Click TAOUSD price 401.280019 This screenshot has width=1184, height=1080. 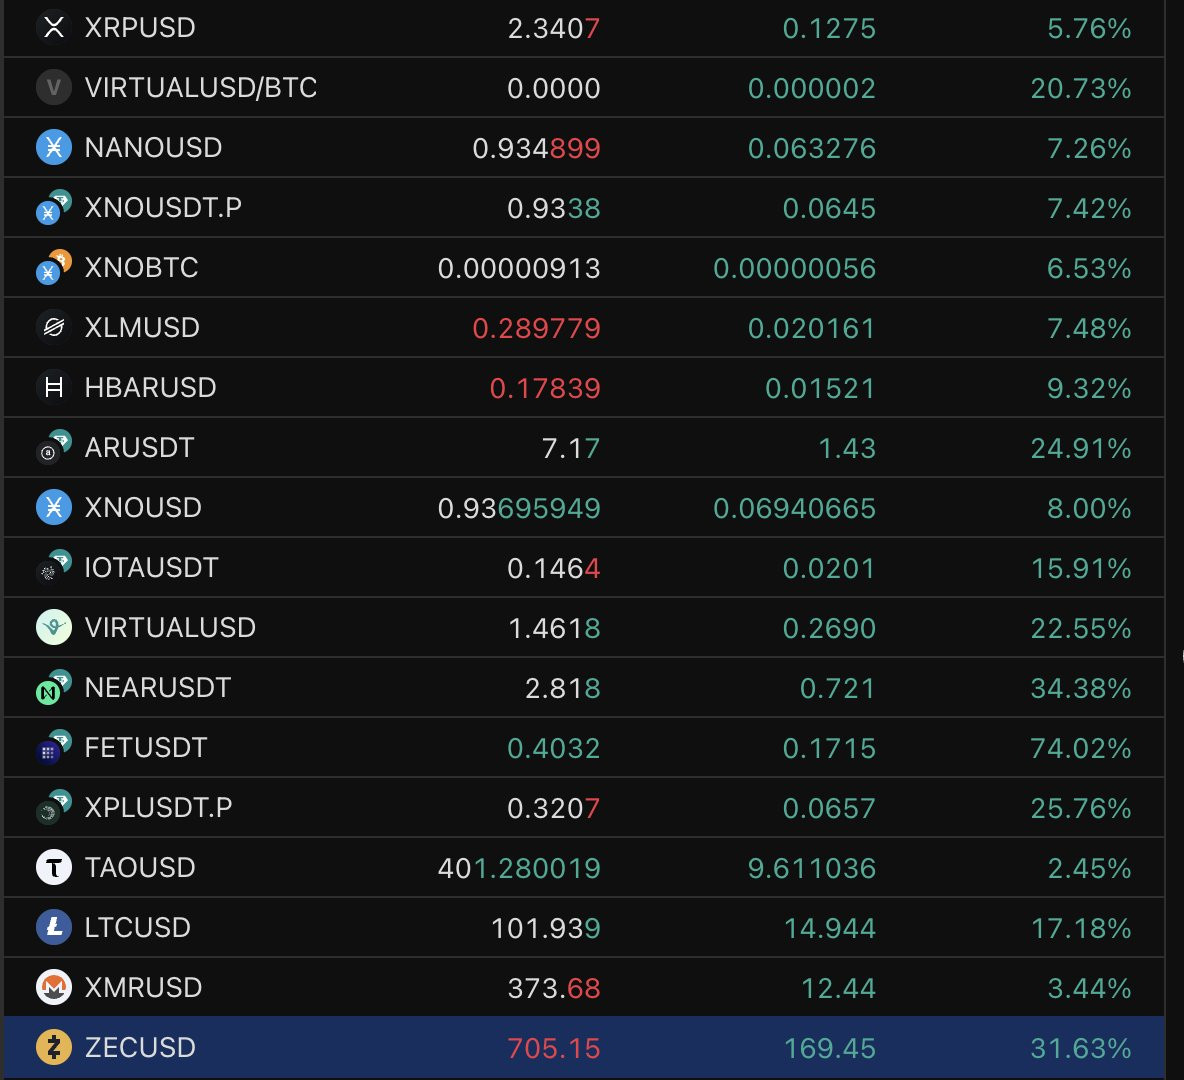click(519, 868)
